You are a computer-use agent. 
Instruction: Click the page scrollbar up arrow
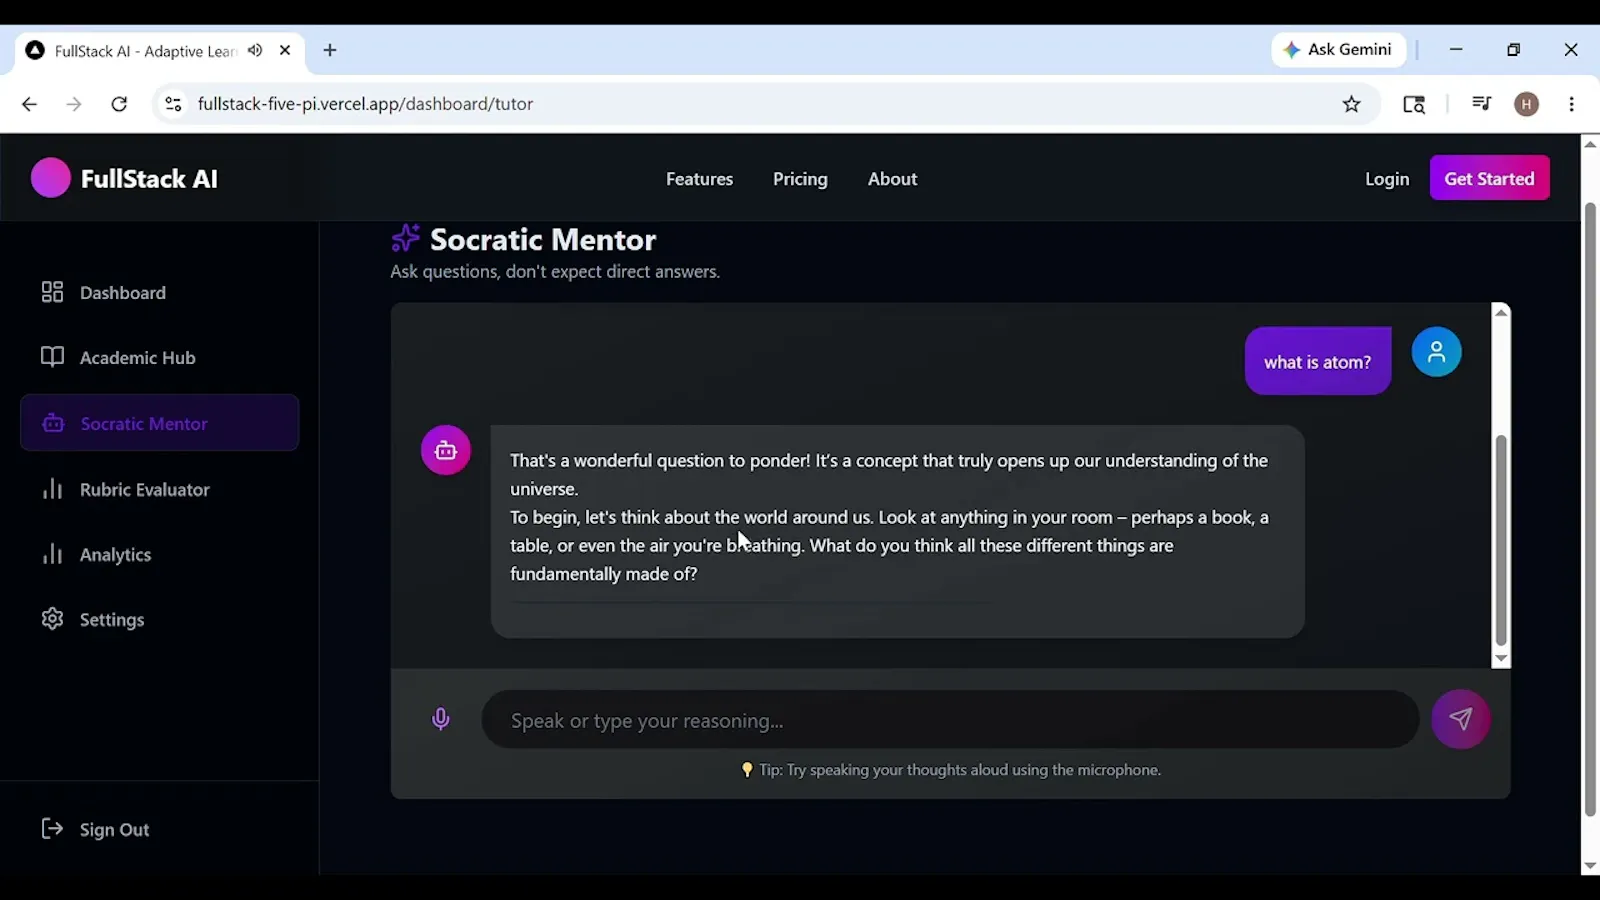(1590, 144)
